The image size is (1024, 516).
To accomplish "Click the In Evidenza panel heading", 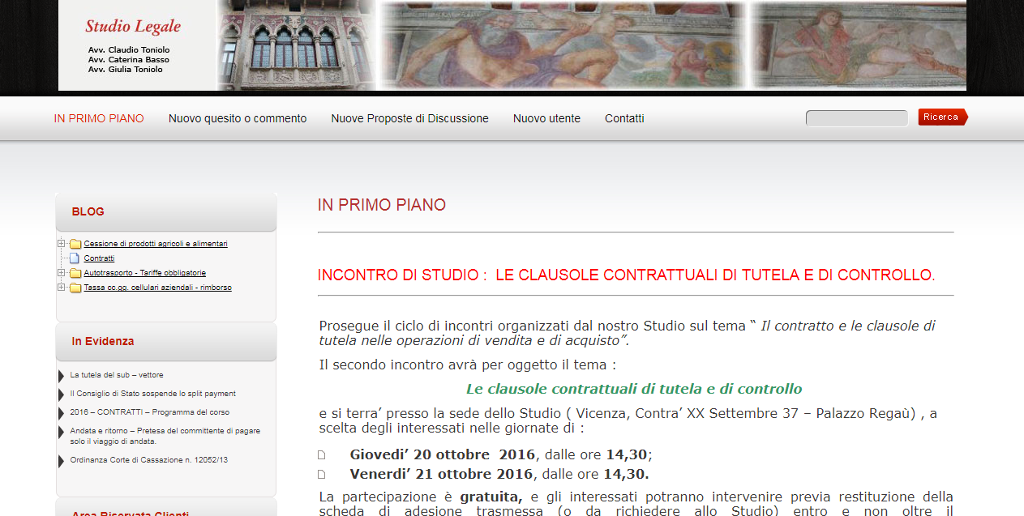I will (x=103, y=341).
